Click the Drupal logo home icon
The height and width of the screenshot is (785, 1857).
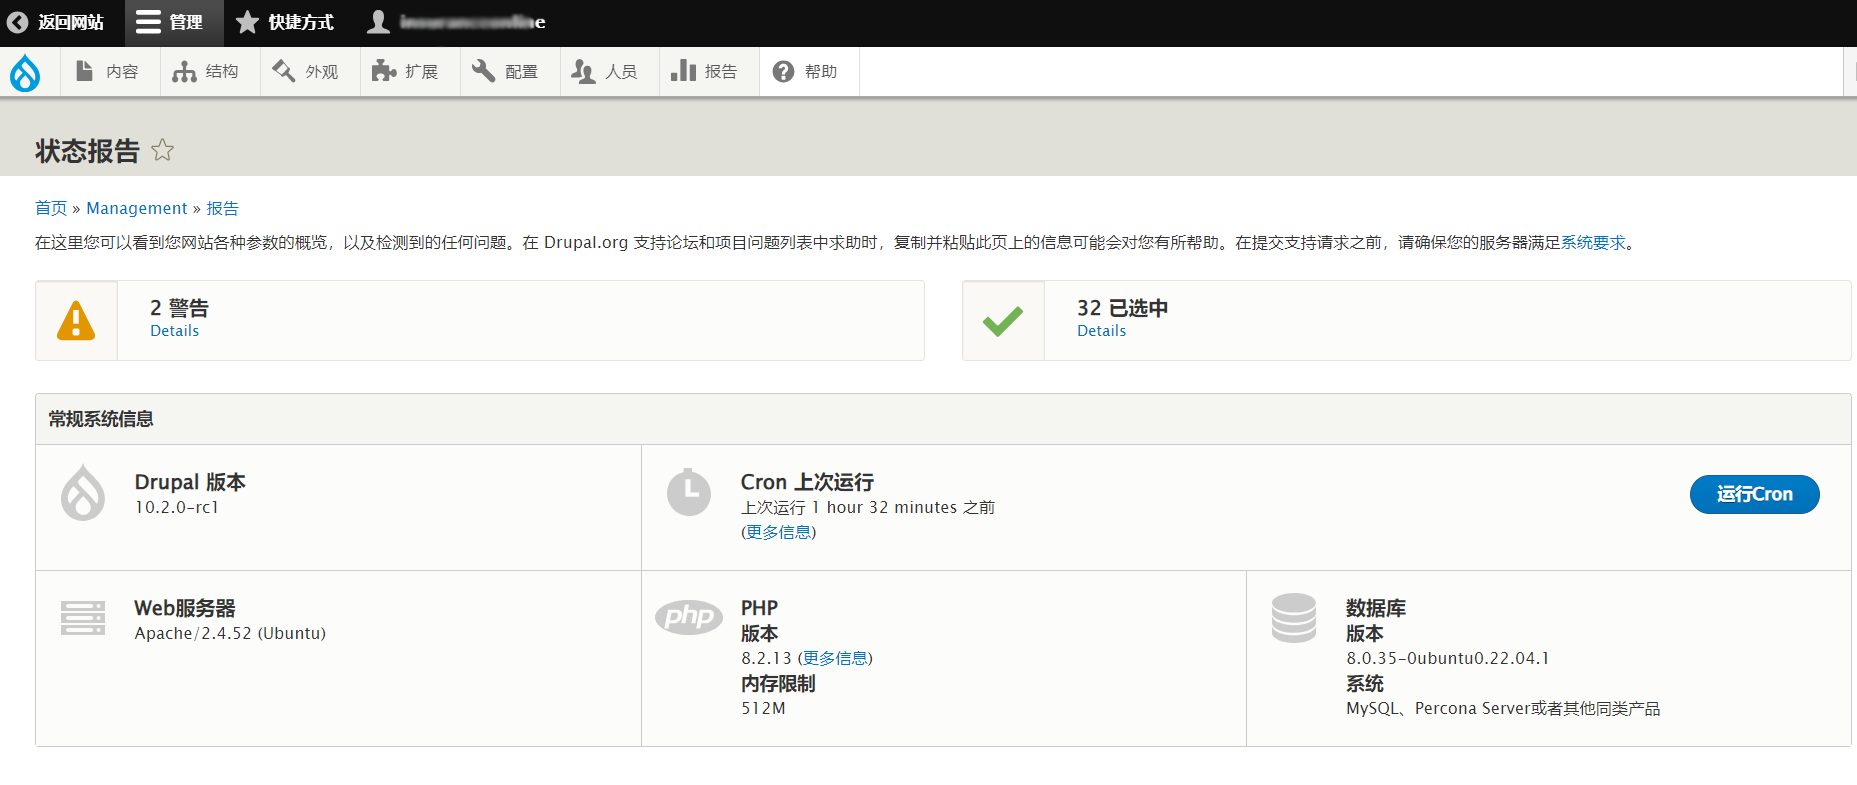25,72
